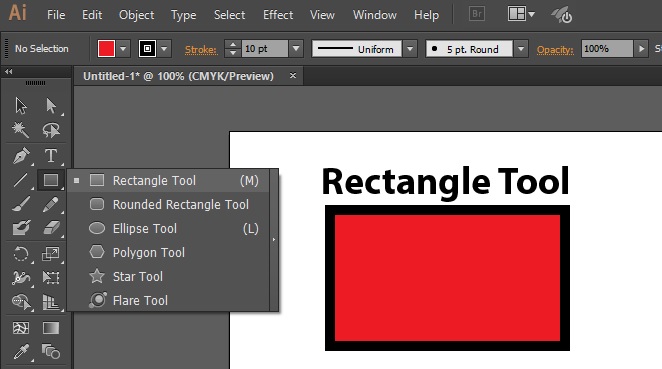Click the red fill color swatch

tap(106, 49)
